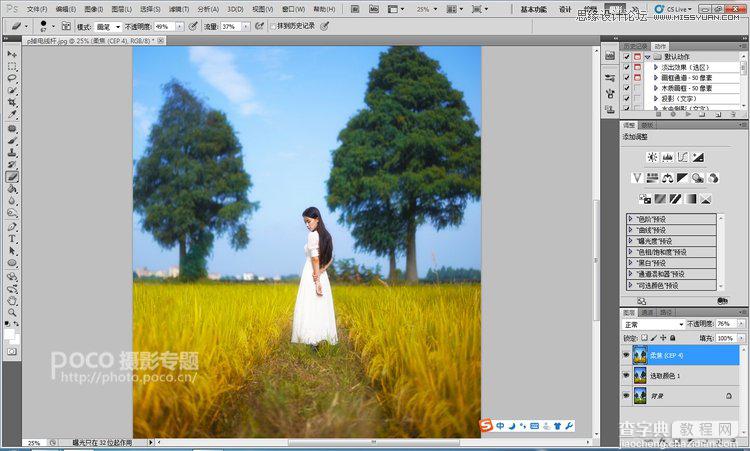Add a Levels adjustment
The height and width of the screenshot is (451, 750).
(x=667, y=157)
